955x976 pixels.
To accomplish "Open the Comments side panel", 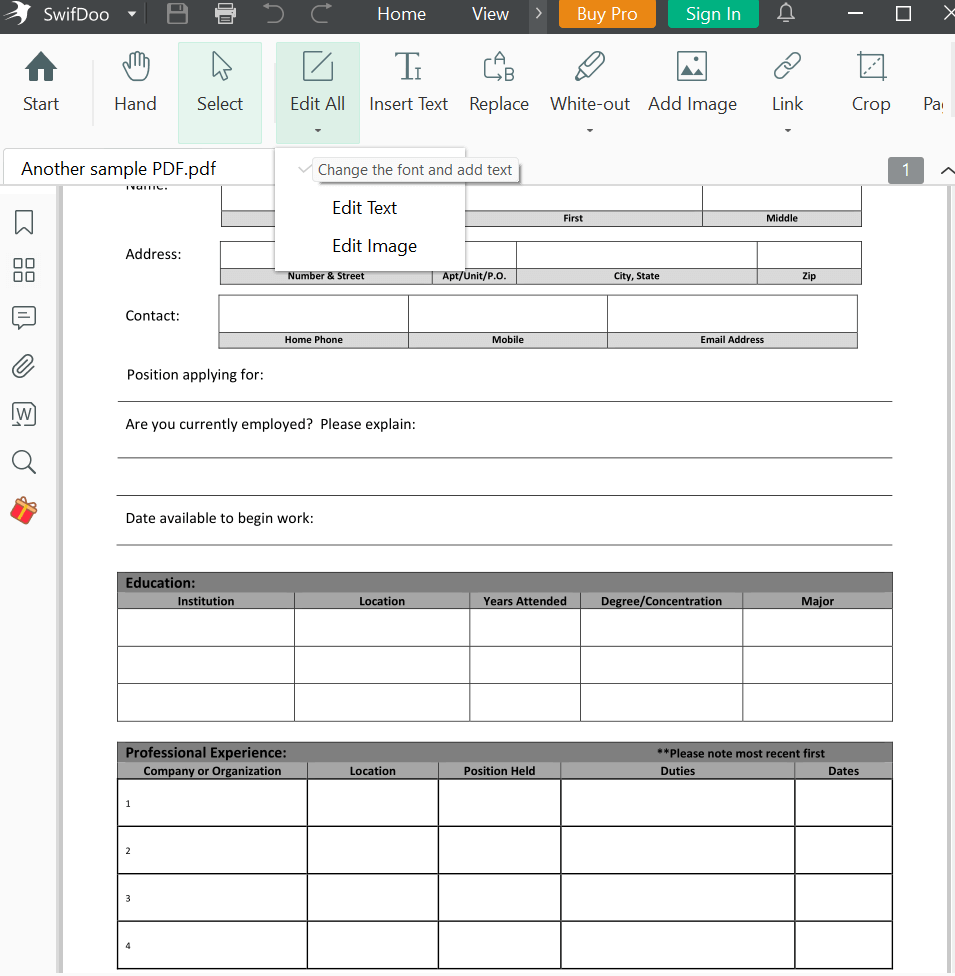I will 24,317.
